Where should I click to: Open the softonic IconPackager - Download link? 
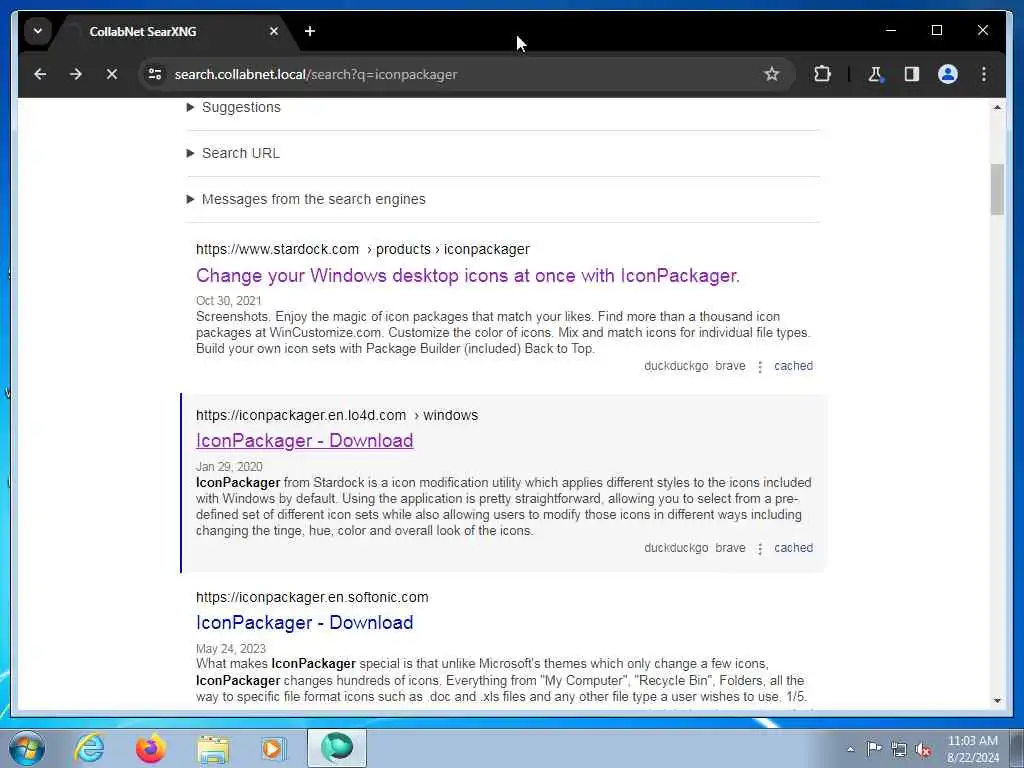[304, 622]
